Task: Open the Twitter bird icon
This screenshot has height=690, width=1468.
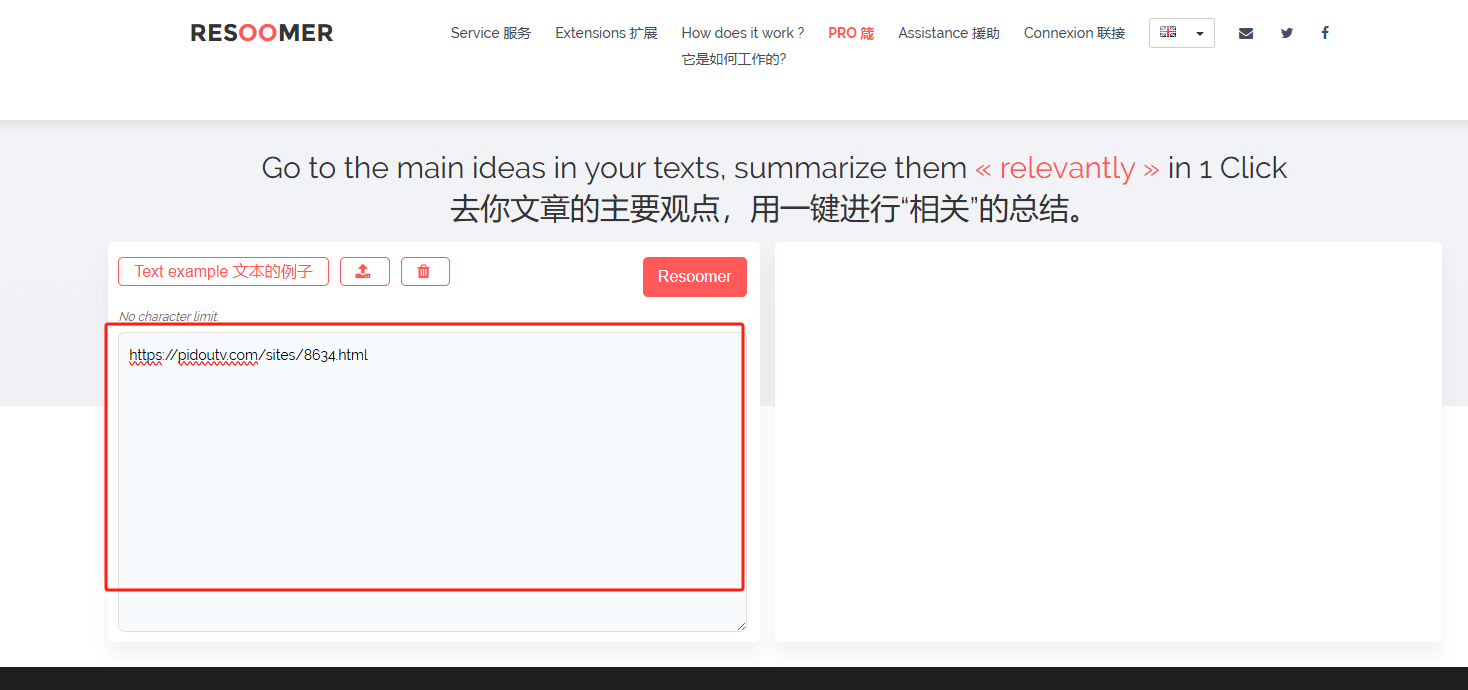Action: 1287,33
